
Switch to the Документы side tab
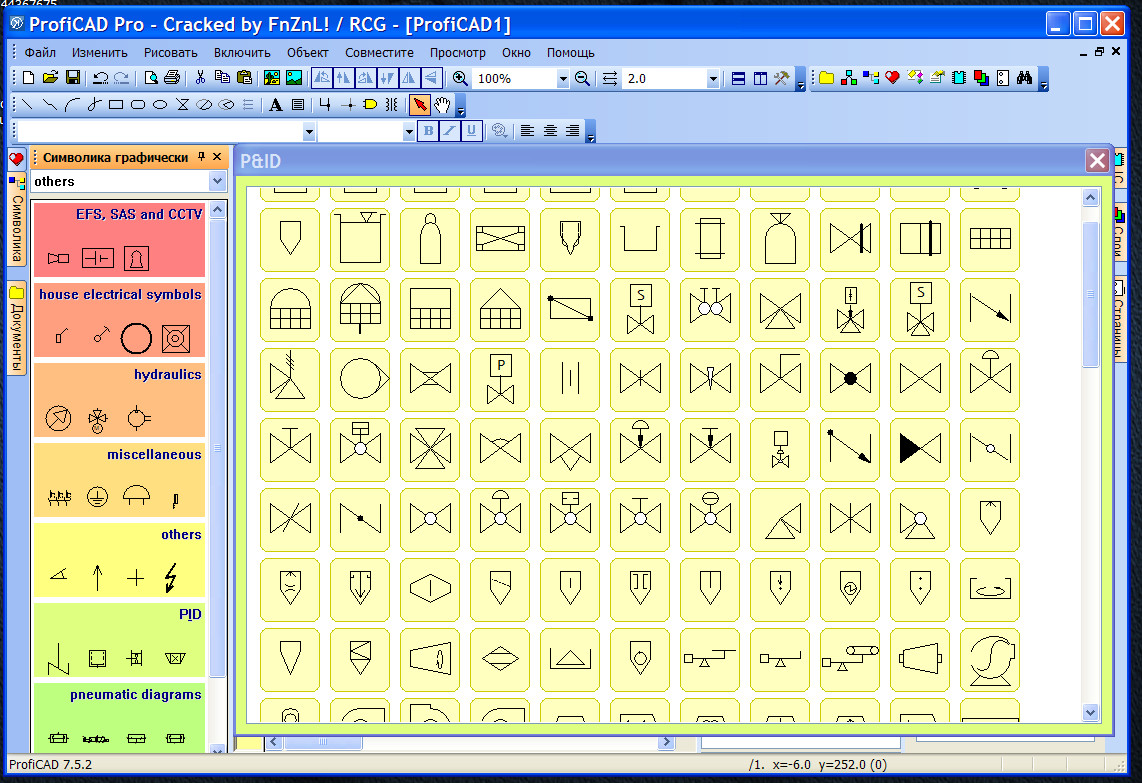tap(17, 327)
